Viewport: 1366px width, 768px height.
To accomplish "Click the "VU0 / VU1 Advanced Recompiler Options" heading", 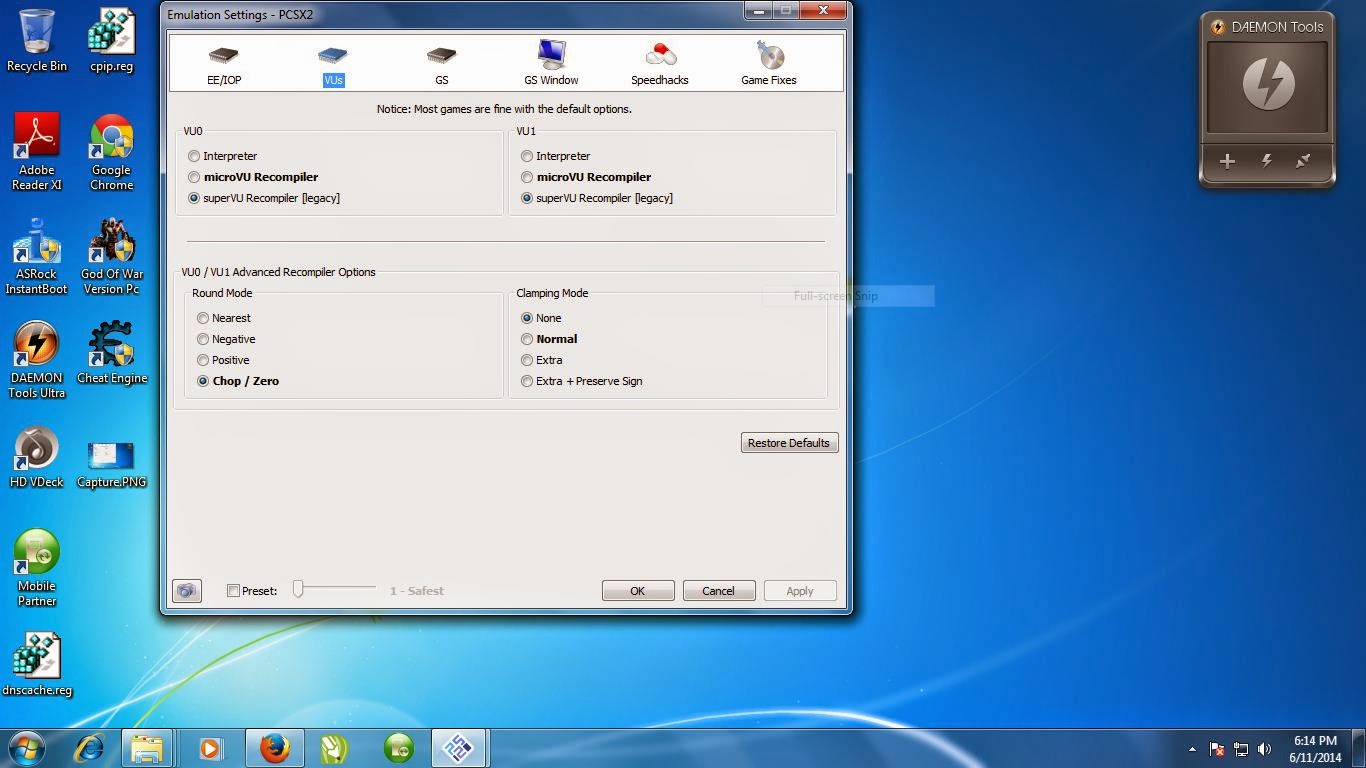I will point(279,272).
